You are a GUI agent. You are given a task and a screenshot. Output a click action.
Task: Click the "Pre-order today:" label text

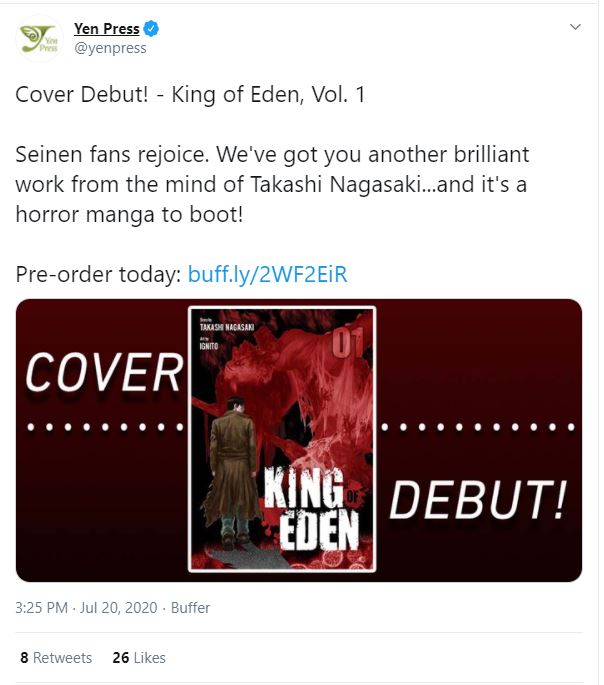point(98,274)
